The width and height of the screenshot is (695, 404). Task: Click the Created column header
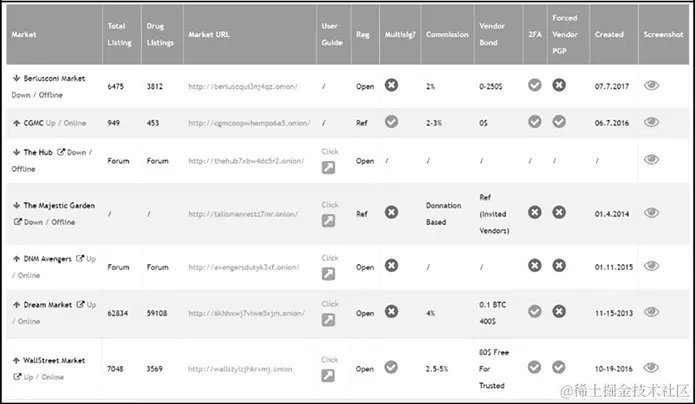[609, 34]
